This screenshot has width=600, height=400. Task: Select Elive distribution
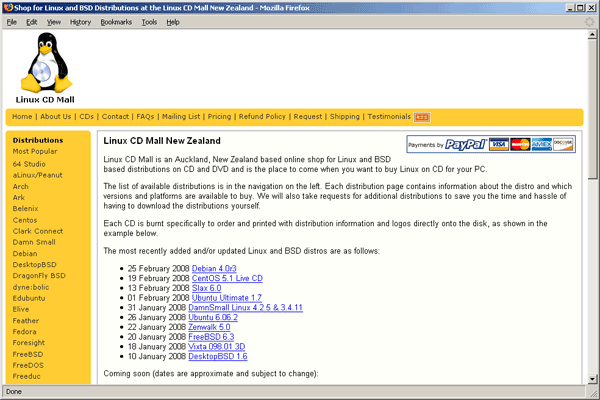point(21,309)
